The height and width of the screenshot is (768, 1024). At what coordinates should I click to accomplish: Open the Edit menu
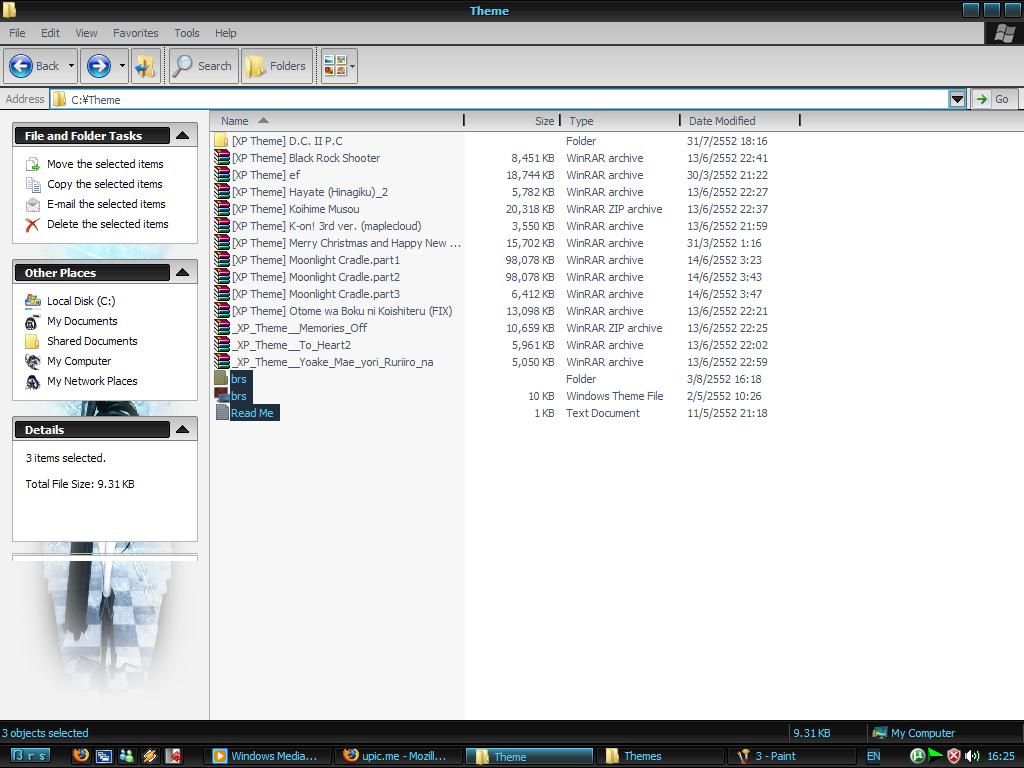(50, 33)
